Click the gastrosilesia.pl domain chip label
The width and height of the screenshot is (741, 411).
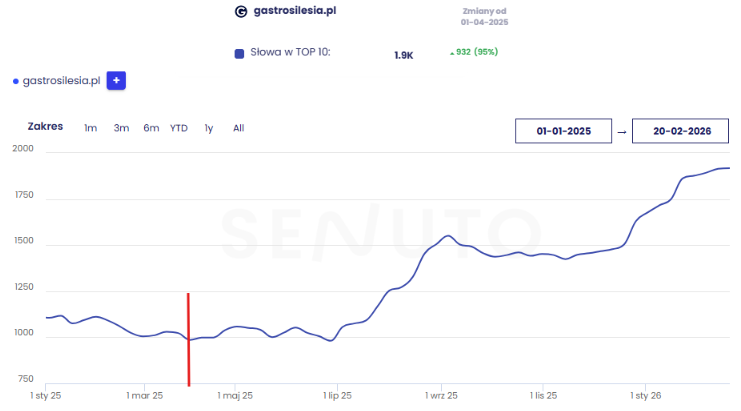coord(61,81)
